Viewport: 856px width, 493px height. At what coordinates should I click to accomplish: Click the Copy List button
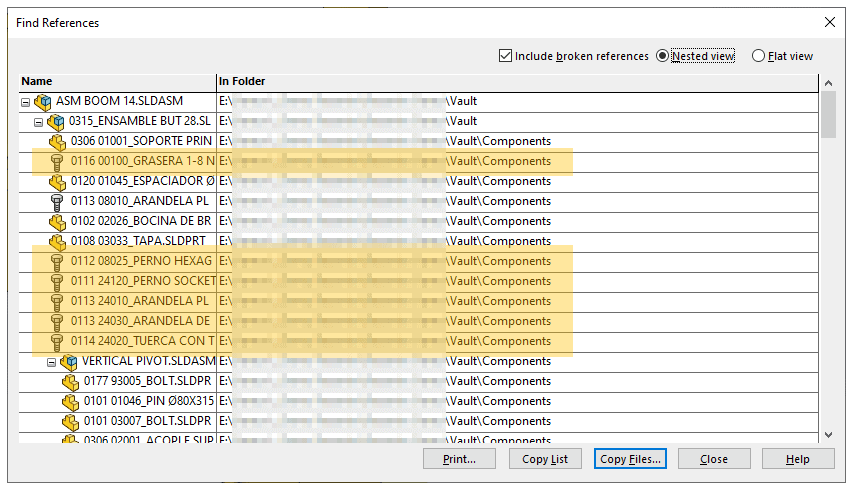545,459
